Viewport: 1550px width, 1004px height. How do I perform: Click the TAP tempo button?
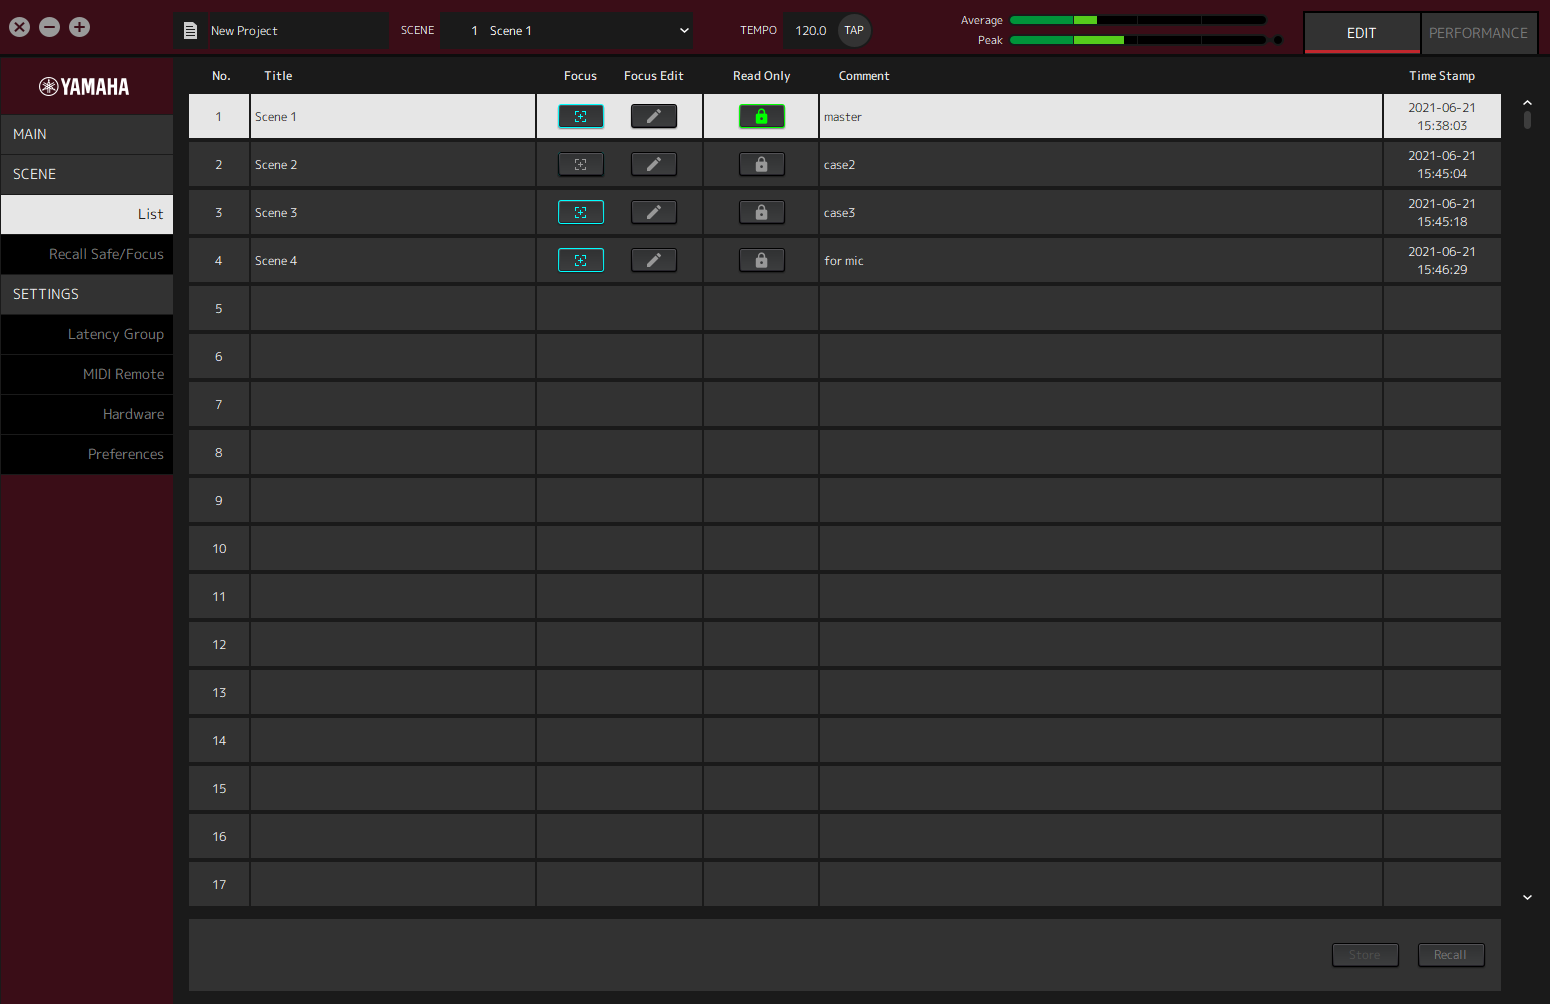click(854, 30)
